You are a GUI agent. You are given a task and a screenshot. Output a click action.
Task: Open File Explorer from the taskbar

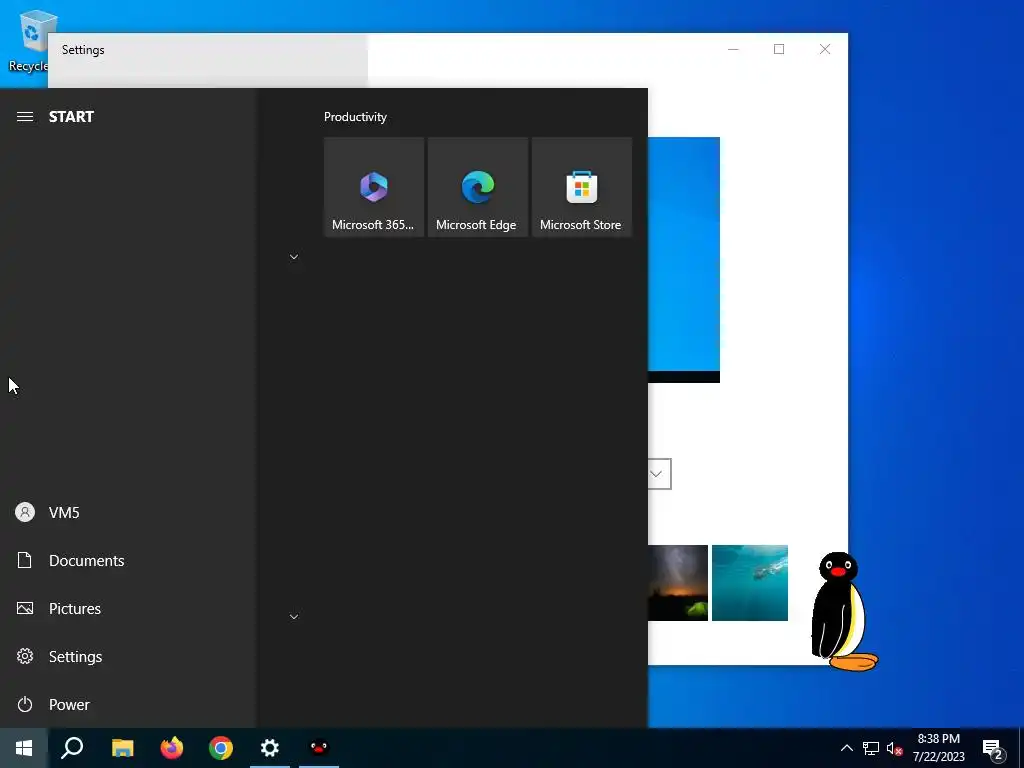click(122, 748)
